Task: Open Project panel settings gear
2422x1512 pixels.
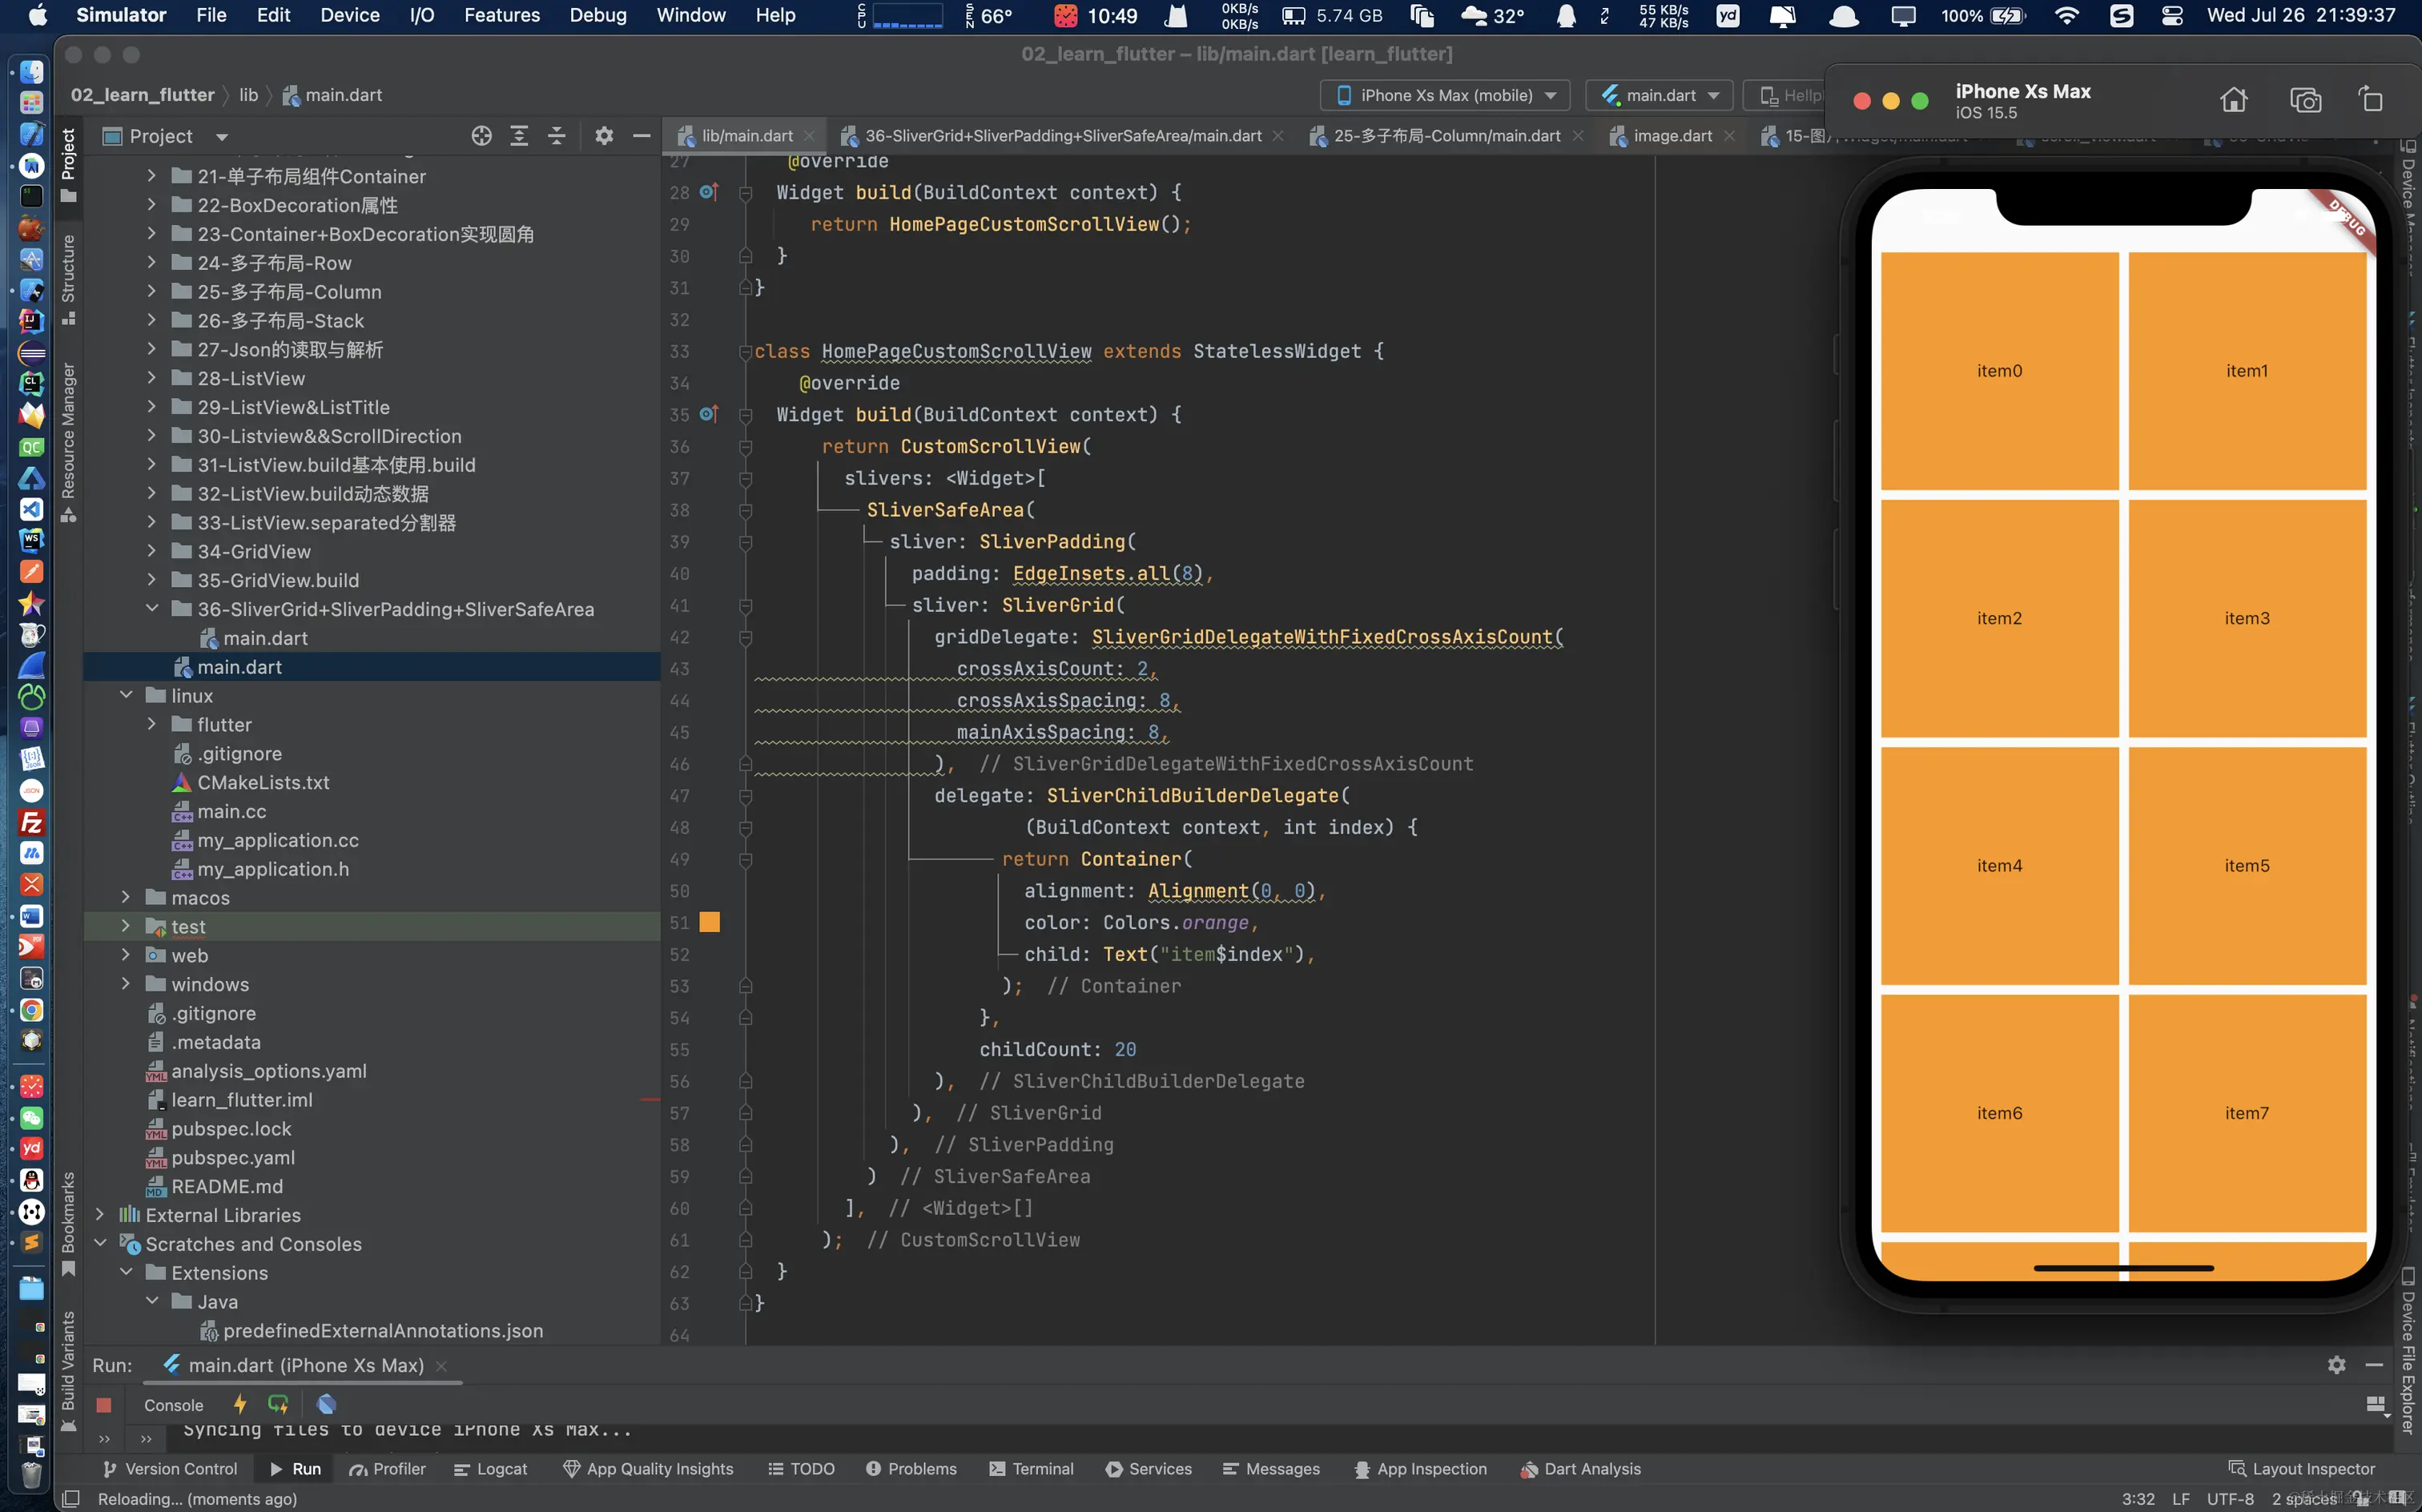Action: [604, 136]
